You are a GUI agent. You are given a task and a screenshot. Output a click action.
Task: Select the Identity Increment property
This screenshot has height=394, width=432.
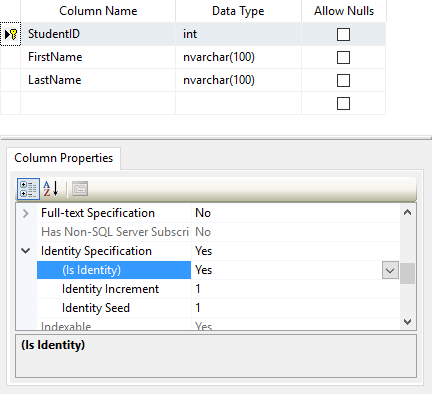click(x=110, y=289)
